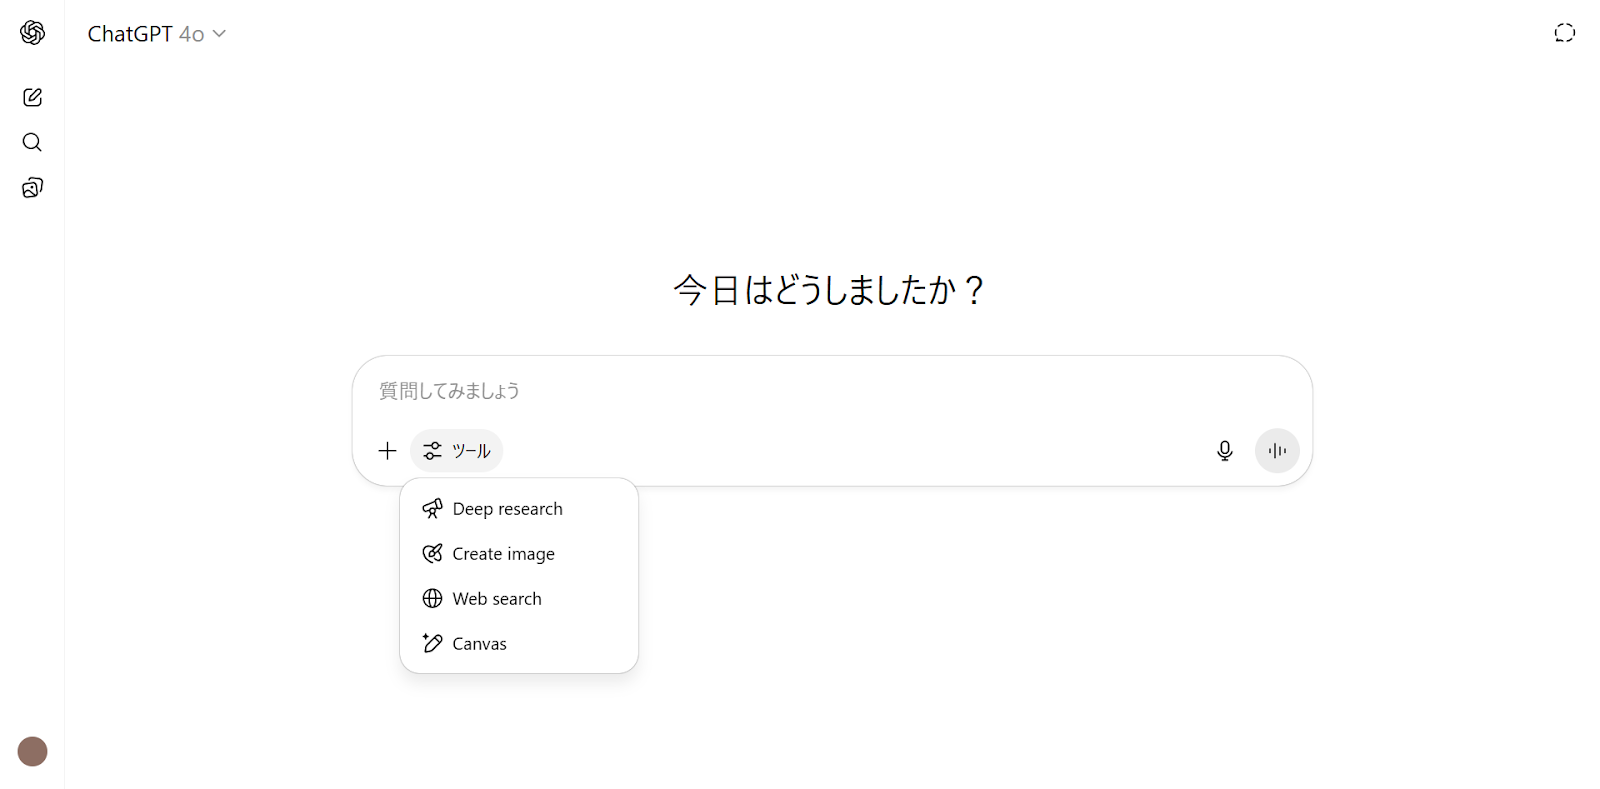Open attachment options with the plus icon
Image resolution: width=1600 pixels, height=789 pixels.
pos(386,450)
